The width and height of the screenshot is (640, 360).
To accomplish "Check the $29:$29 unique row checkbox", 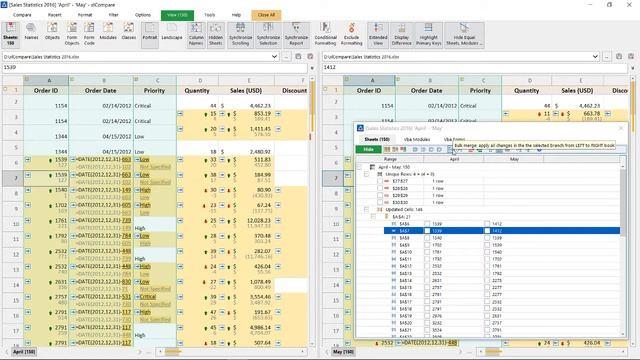I will coord(380,196).
